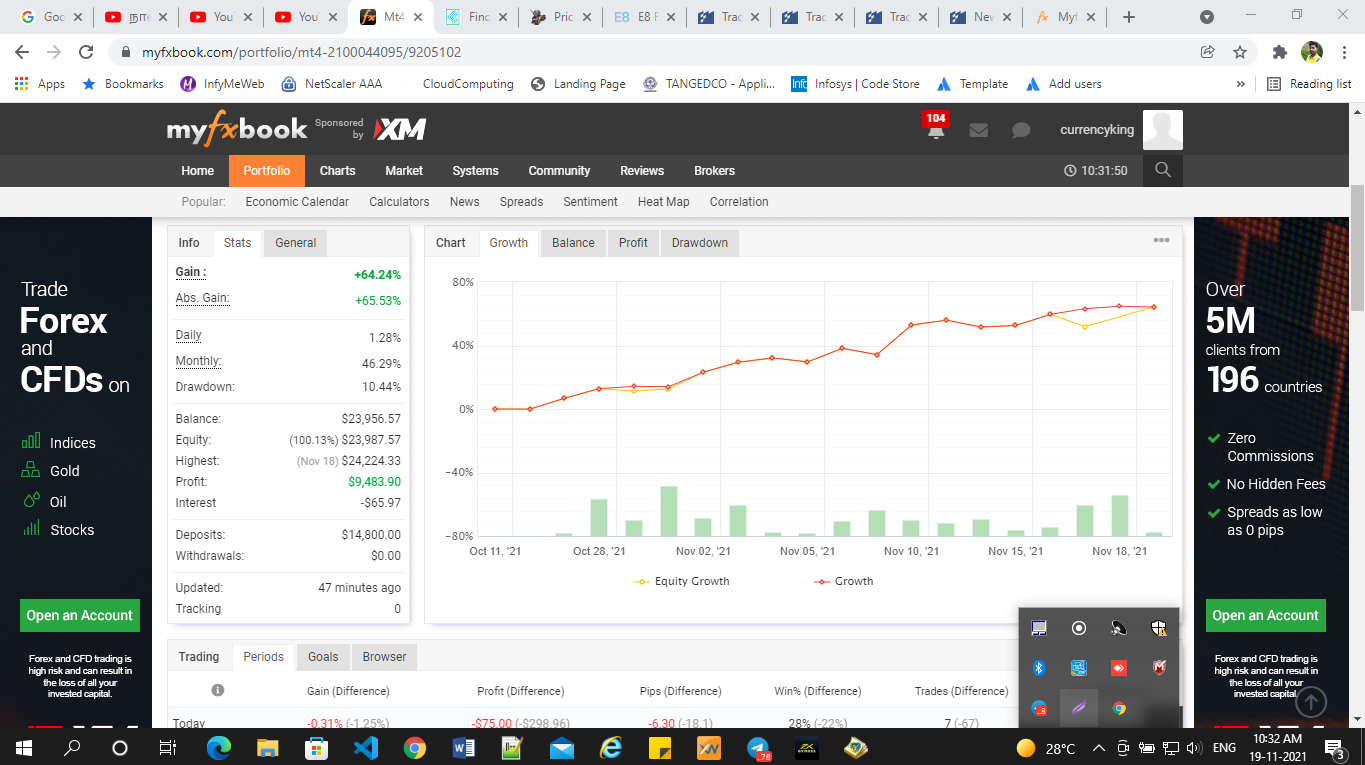The width and height of the screenshot is (1365, 765).
Task: Click the info icon in the Periods table
Action: [x=217, y=690]
